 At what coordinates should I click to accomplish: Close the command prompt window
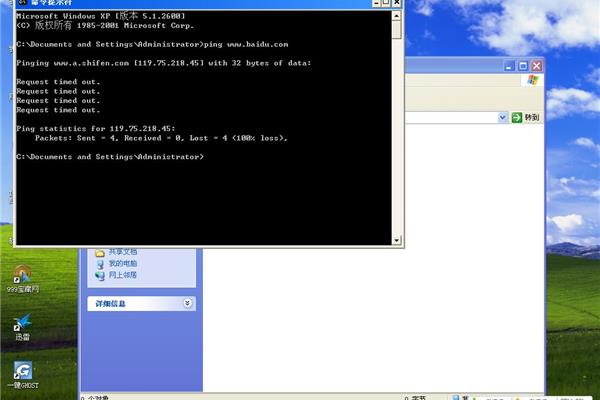coord(397,3)
